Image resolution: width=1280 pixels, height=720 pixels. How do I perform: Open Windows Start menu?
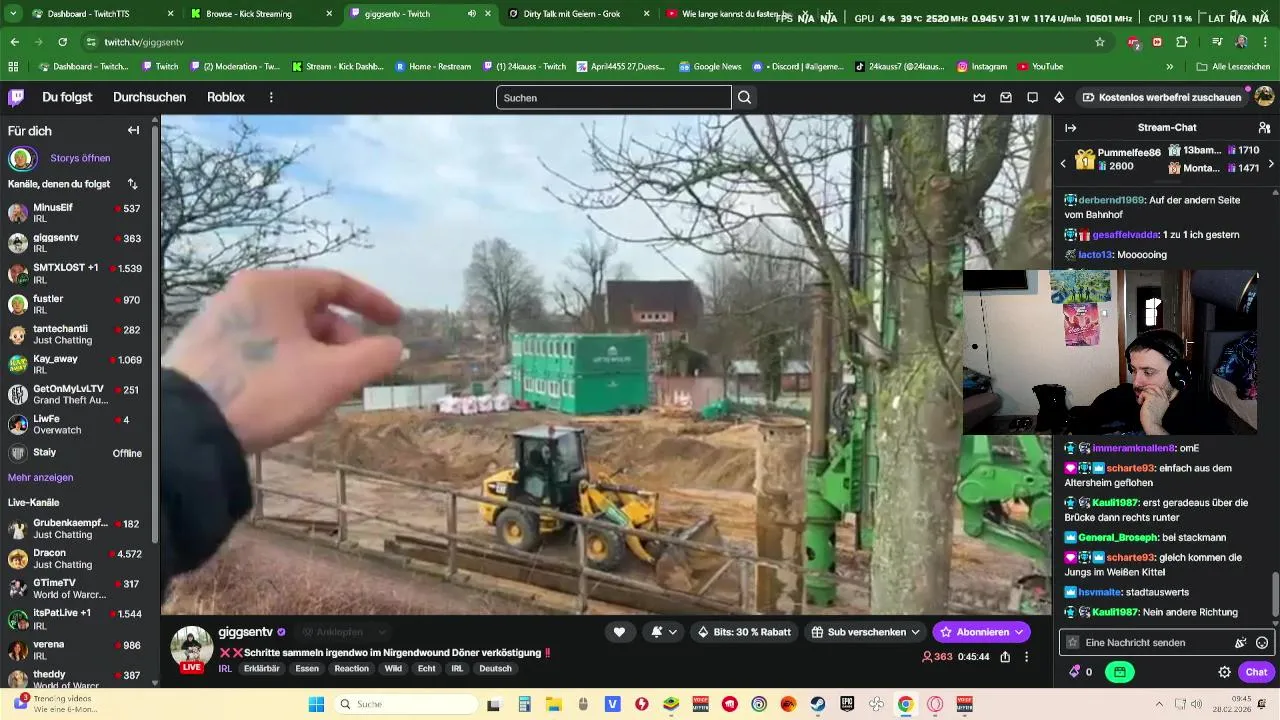tap(316, 704)
